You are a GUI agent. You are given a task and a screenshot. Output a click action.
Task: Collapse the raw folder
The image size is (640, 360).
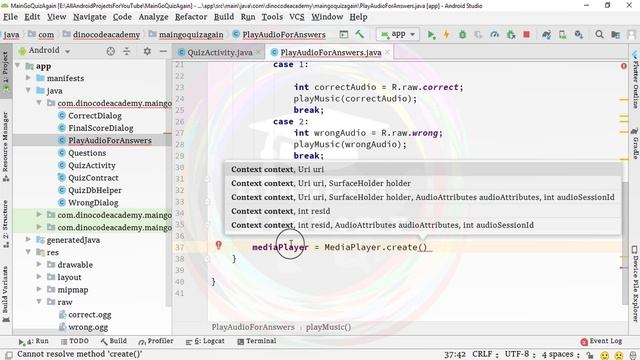coord(39,302)
